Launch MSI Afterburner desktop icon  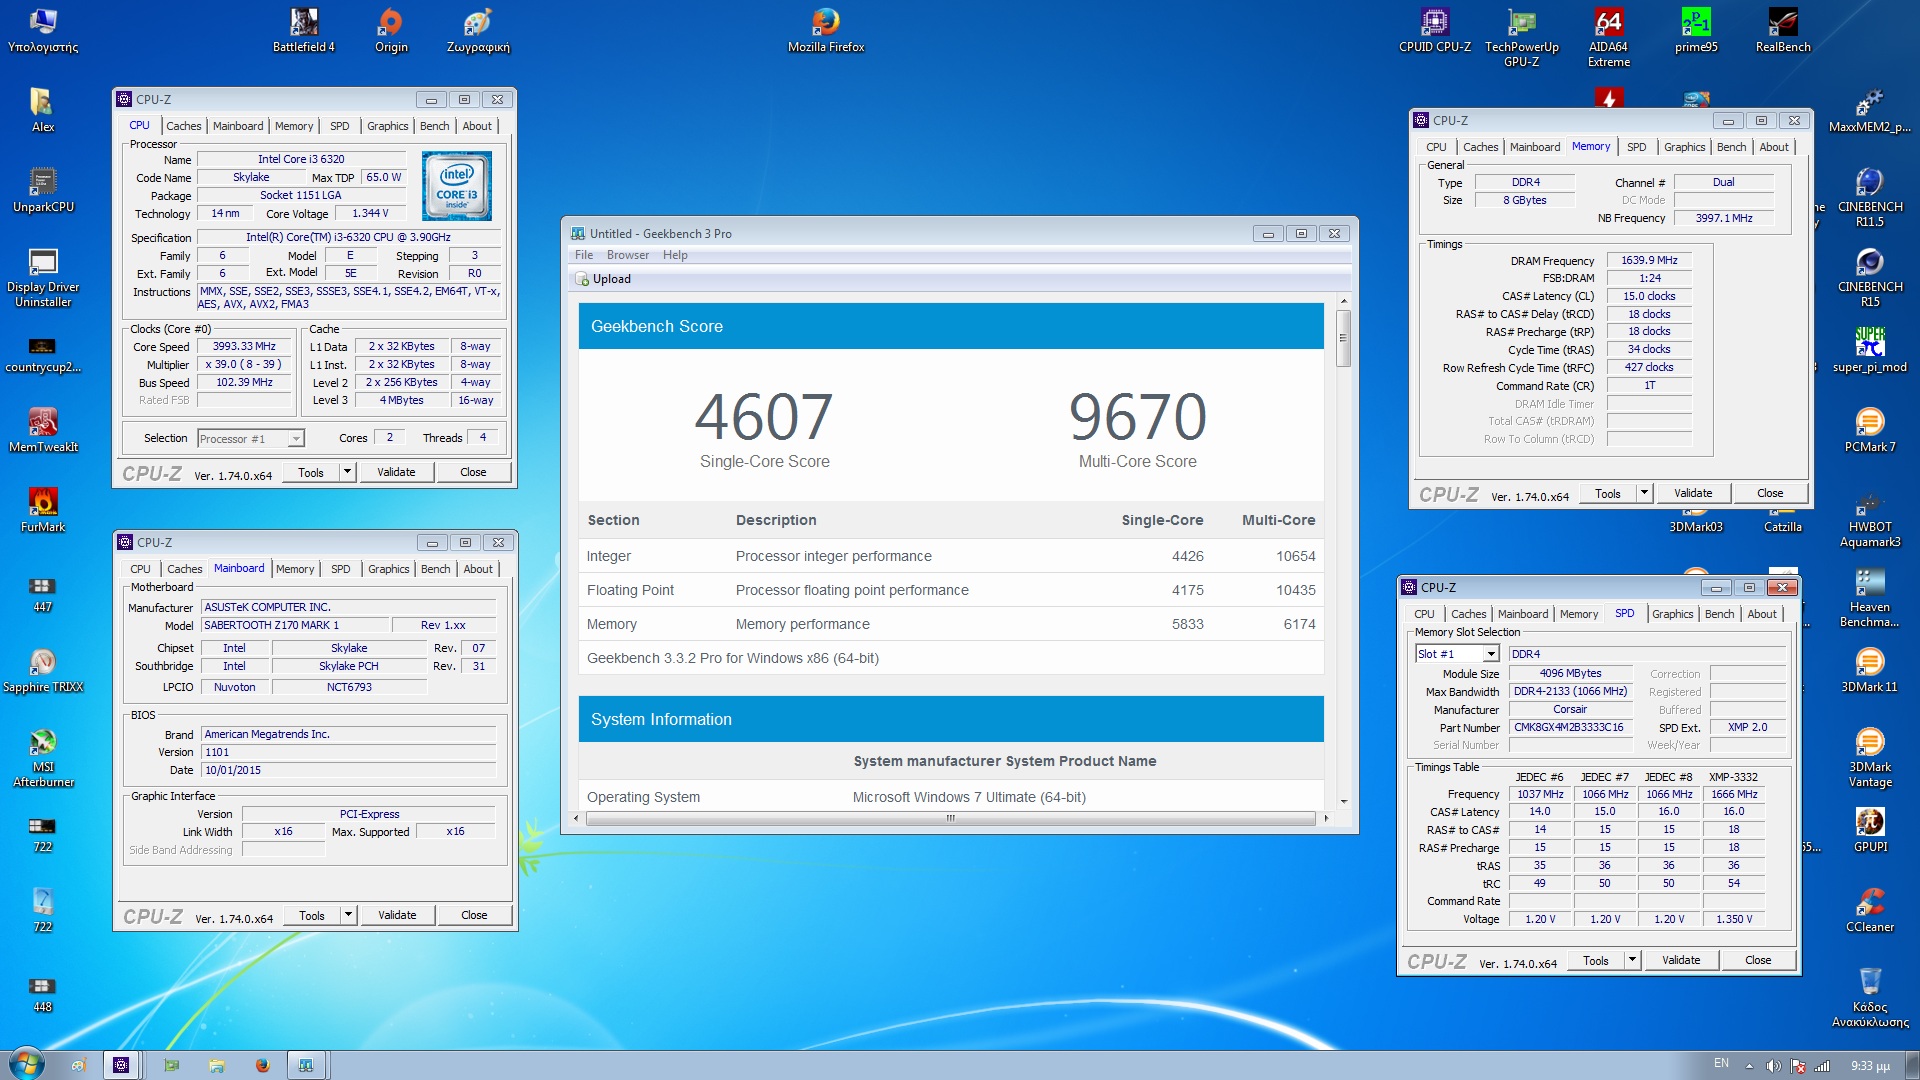(43, 758)
